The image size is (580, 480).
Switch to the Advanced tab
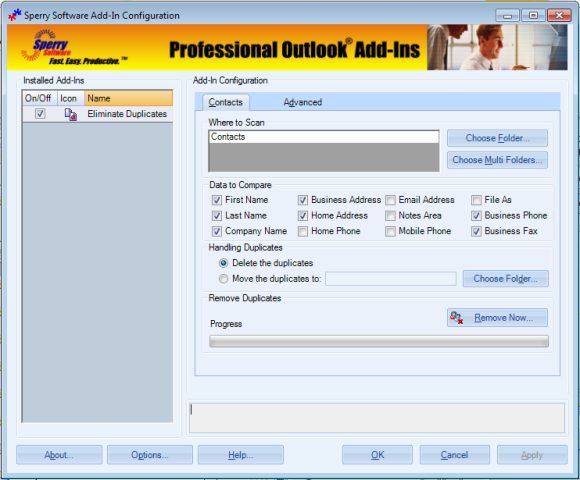[303, 102]
